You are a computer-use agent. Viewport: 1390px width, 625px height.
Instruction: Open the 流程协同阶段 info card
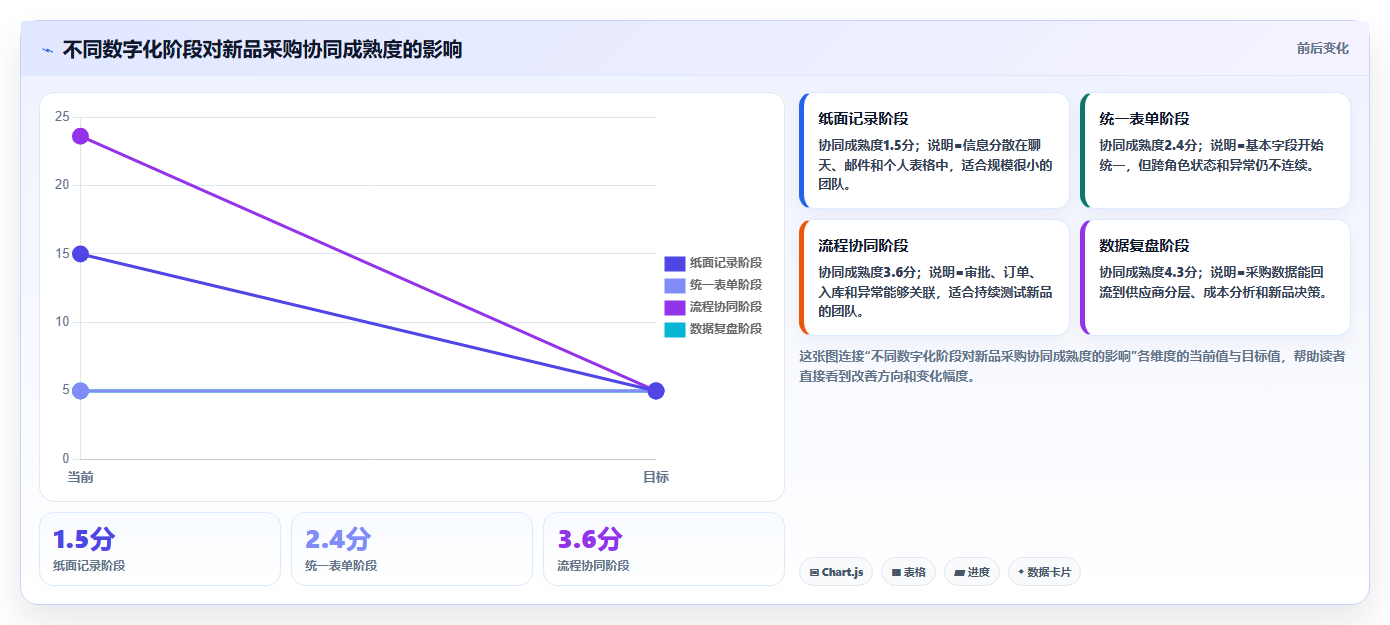point(934,277)
